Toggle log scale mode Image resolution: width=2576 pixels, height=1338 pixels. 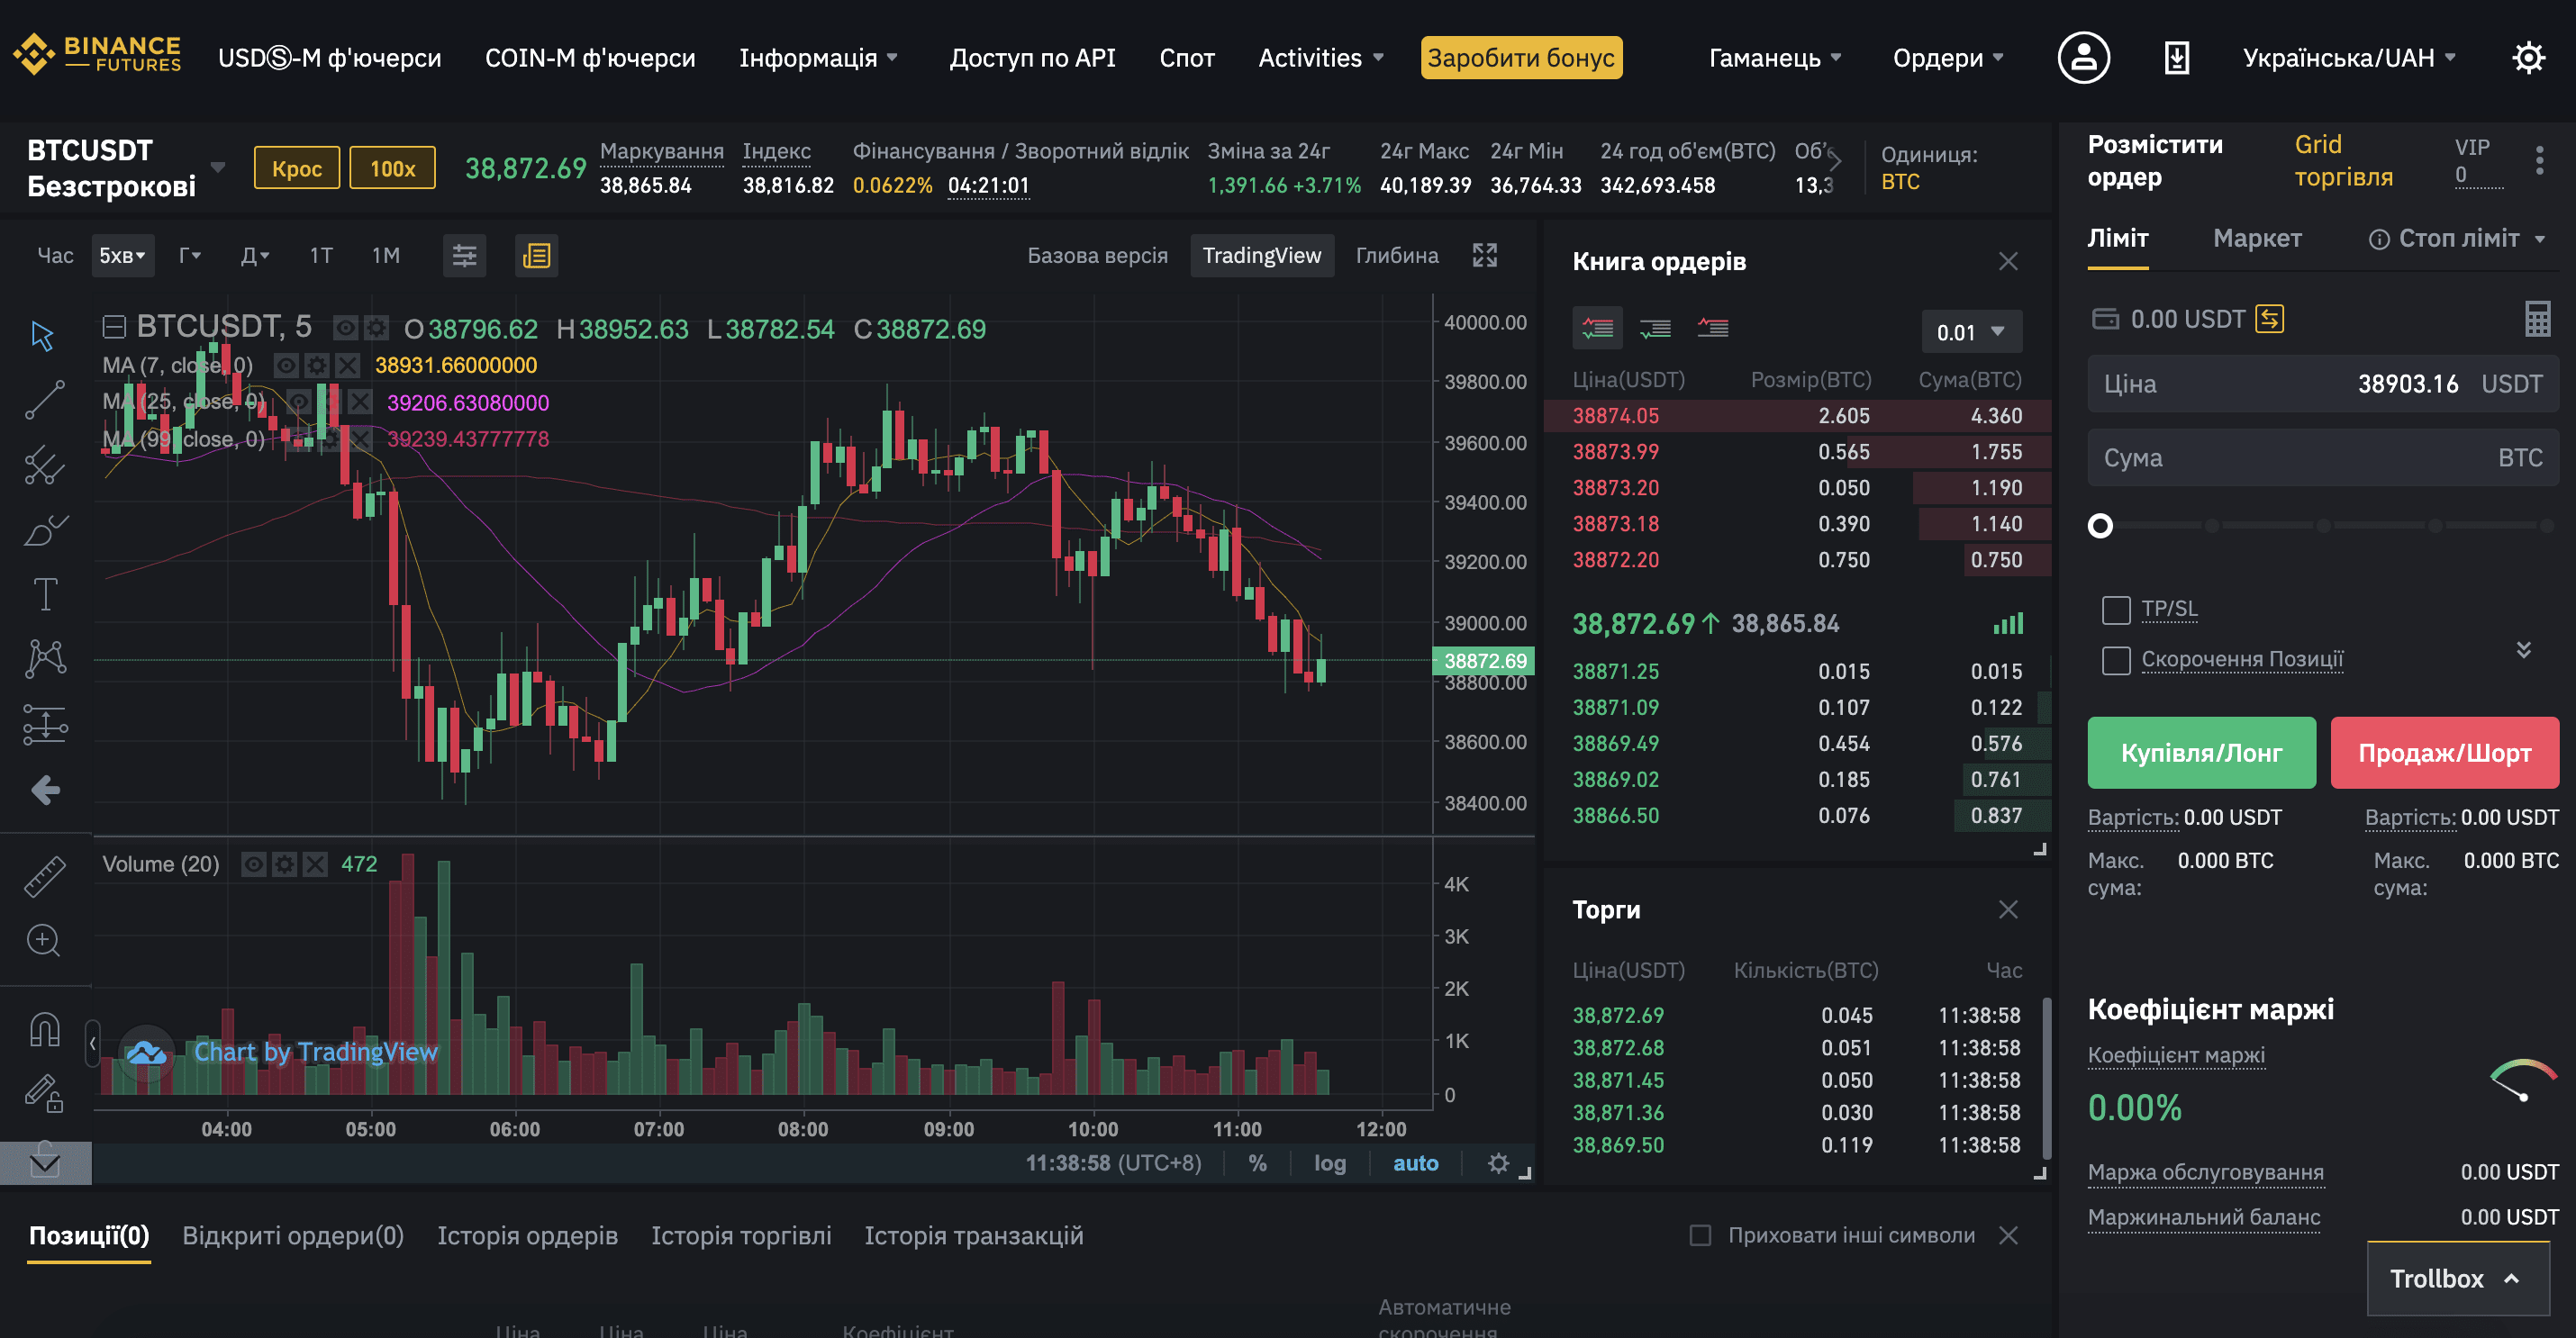(x=1329, y=1163)
